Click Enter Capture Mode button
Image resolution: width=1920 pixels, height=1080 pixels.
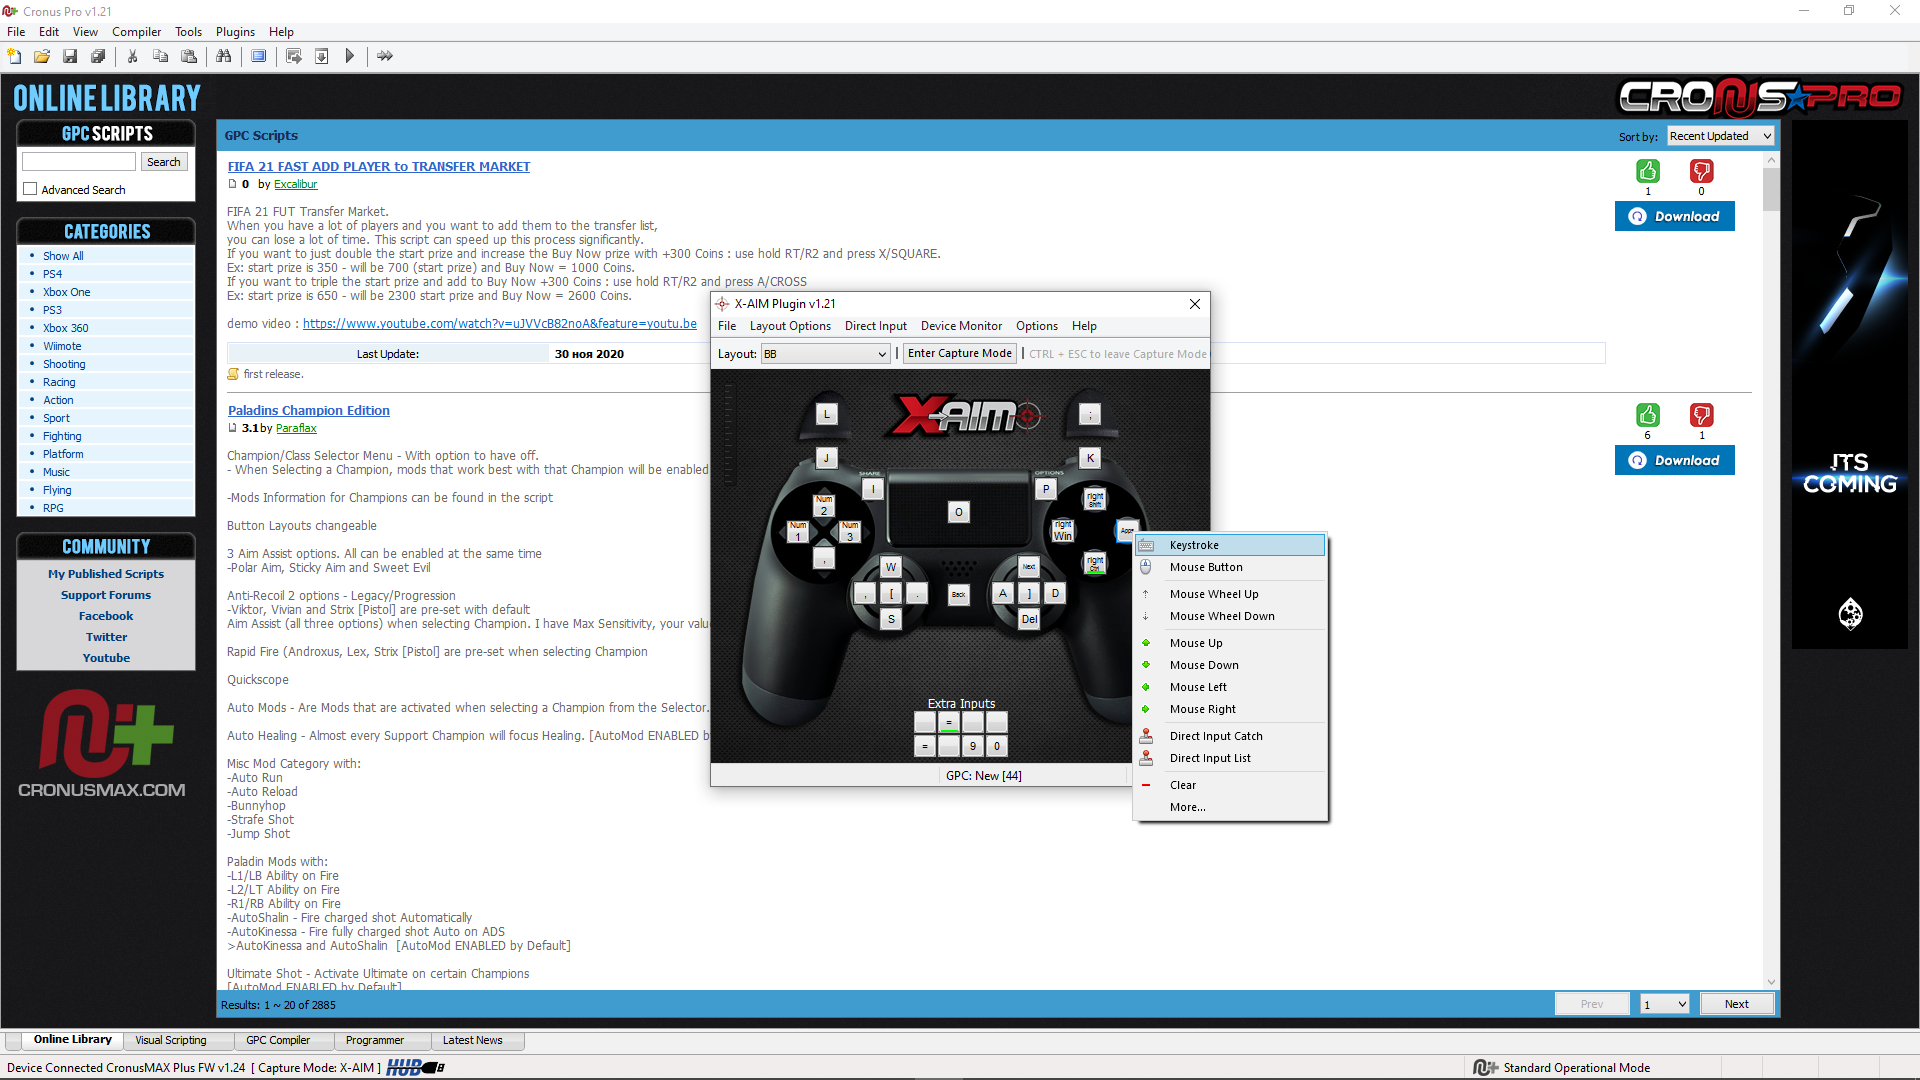tap(959, 352)
